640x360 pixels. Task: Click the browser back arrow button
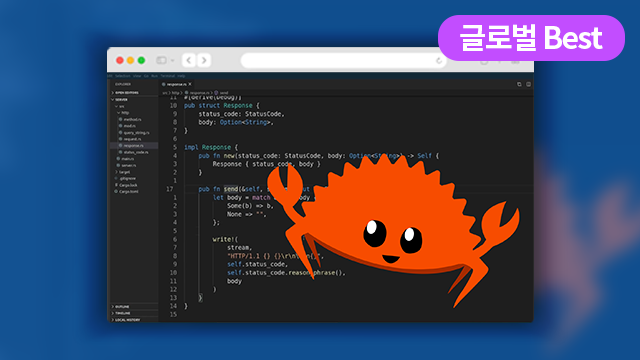pyautogui.click(x=189, y=60)
